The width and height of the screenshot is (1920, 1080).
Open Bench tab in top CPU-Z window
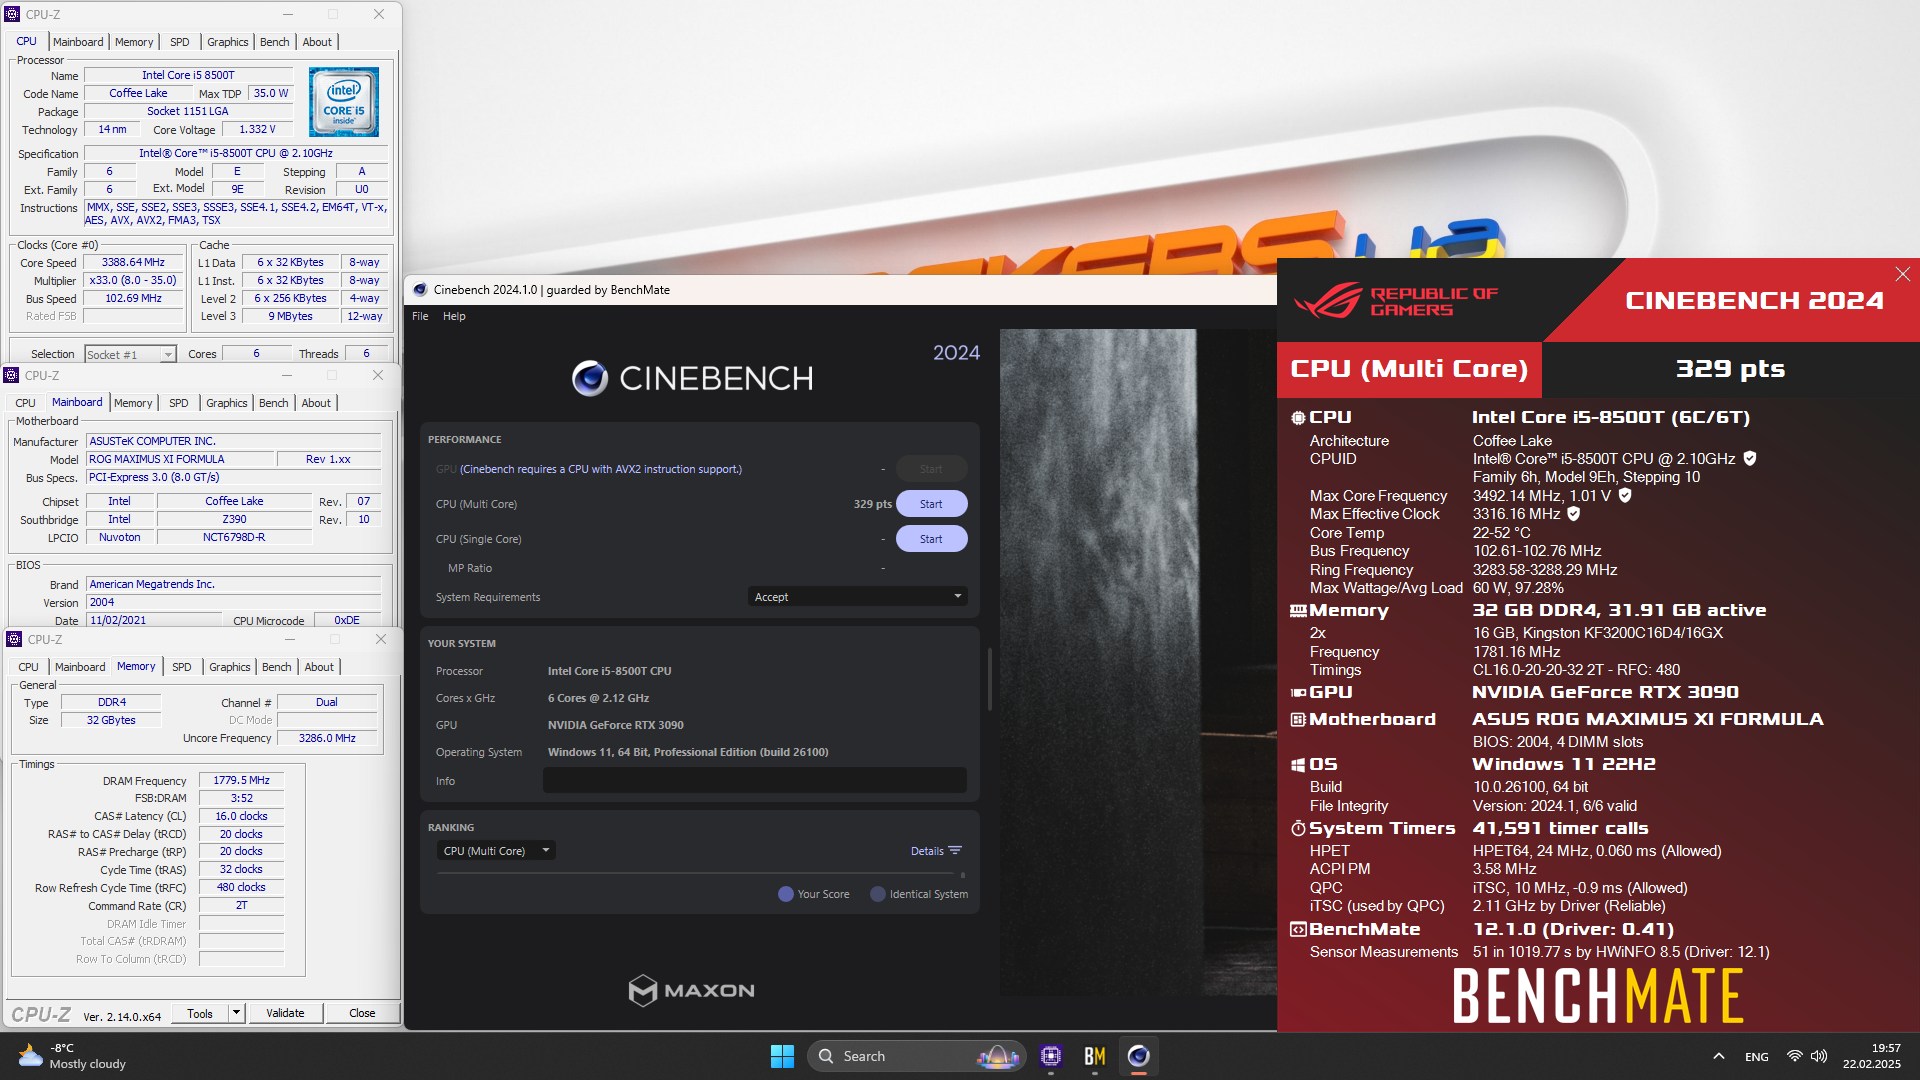pyautogui.click(x=274, y=42)
